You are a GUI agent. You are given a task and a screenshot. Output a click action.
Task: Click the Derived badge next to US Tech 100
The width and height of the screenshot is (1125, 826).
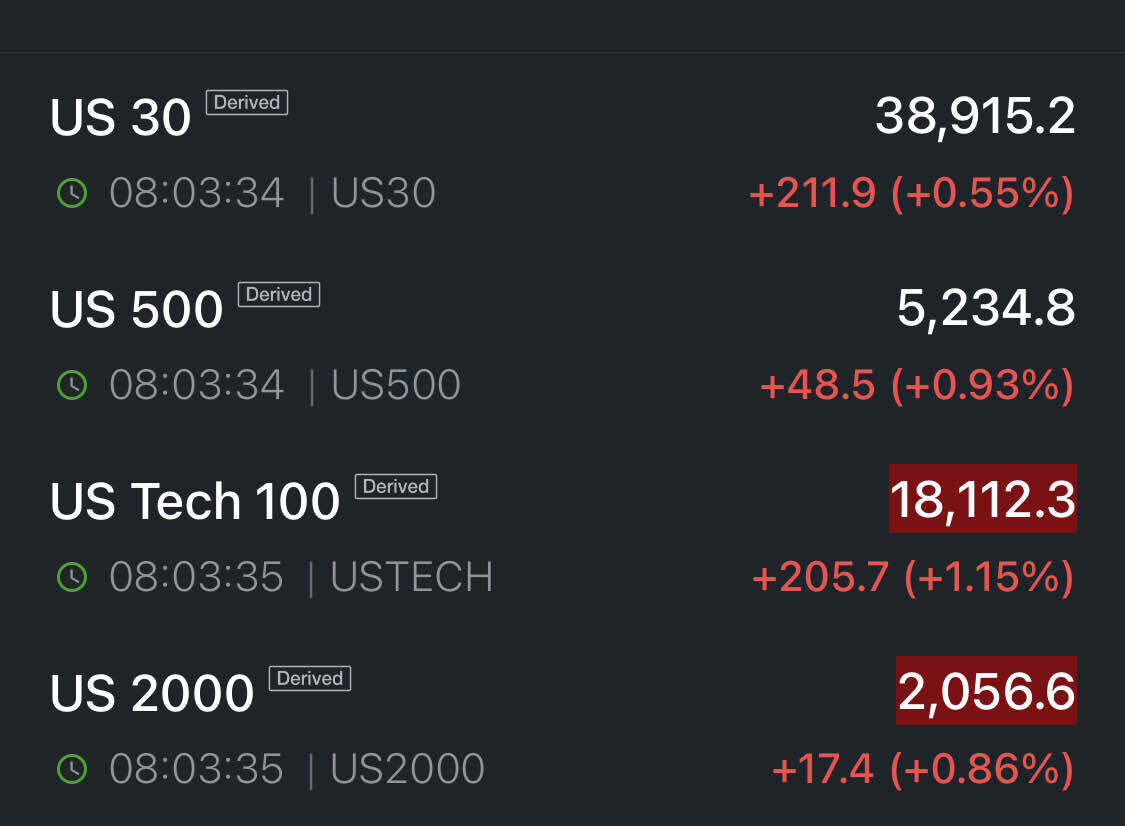click(396, 486)
